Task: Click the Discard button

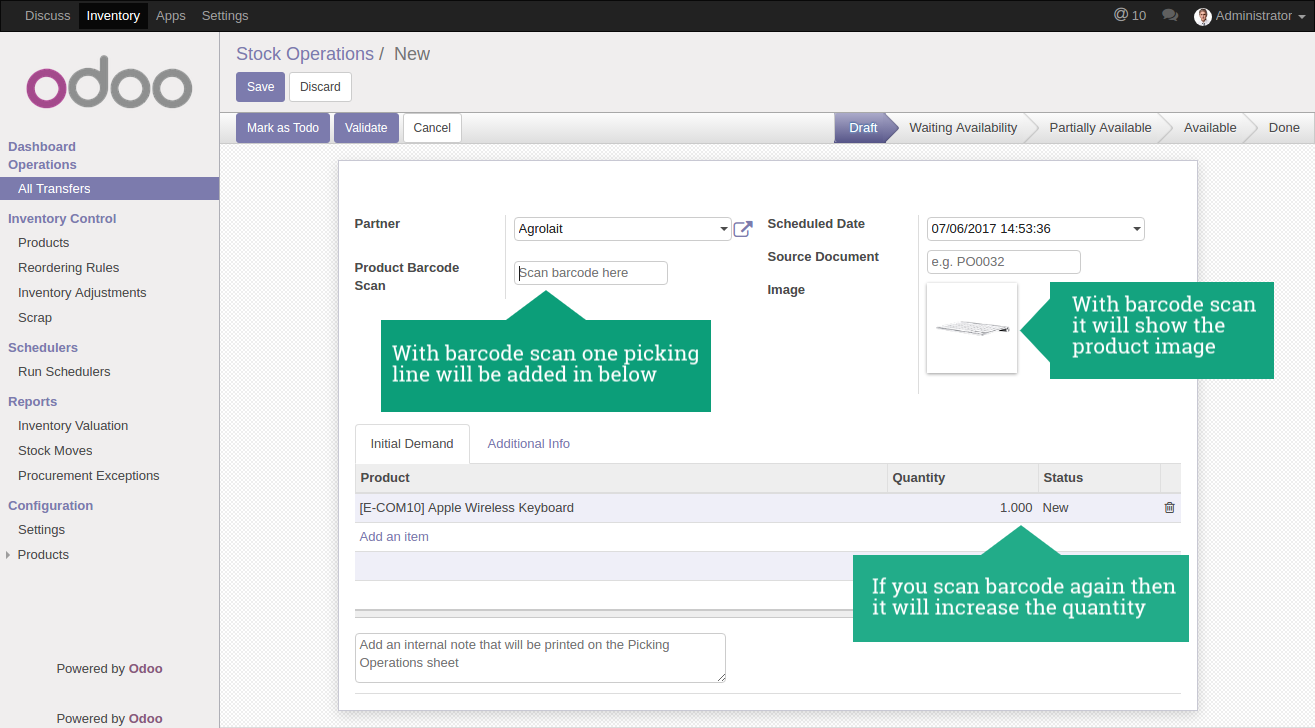Action: tap(320, 87)
